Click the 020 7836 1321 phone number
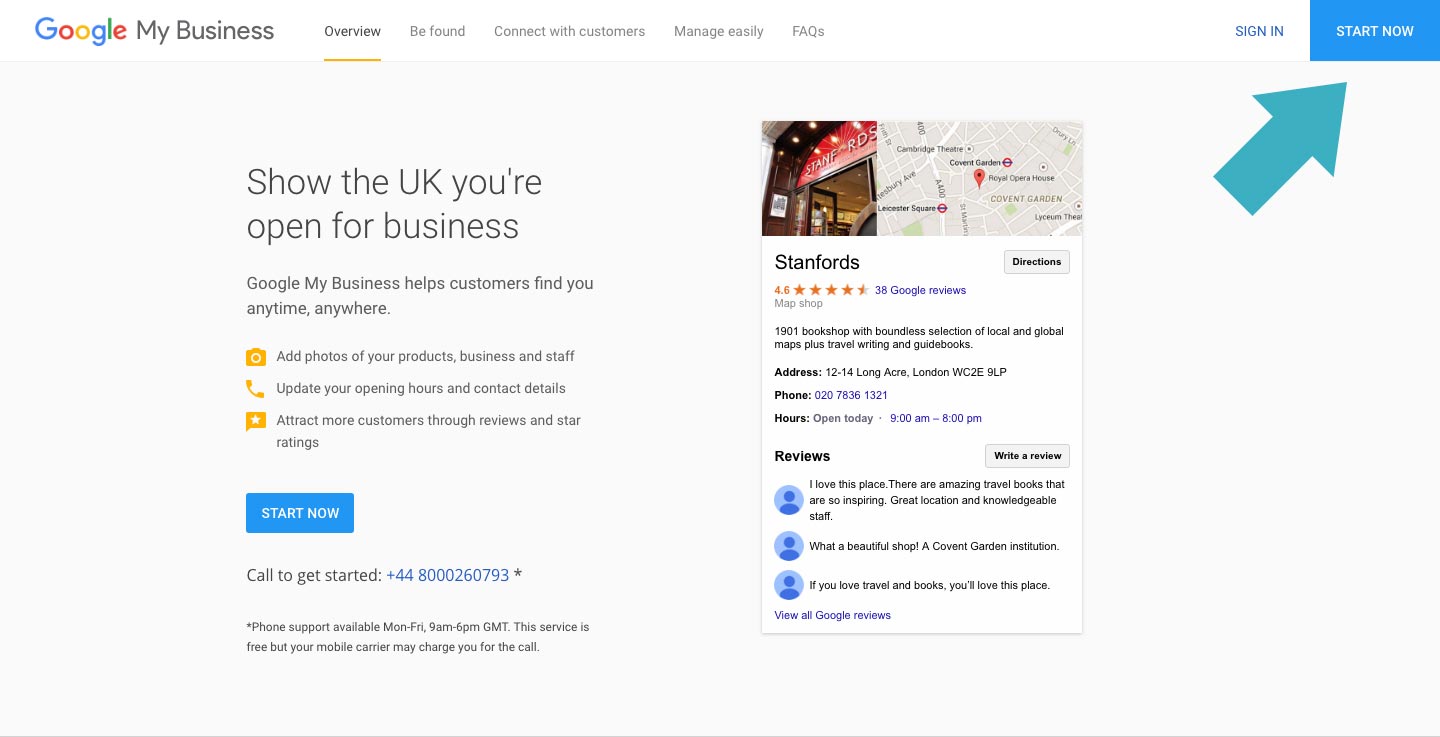Viewport: 1440px width, 737px height. (x=851, y=395)
